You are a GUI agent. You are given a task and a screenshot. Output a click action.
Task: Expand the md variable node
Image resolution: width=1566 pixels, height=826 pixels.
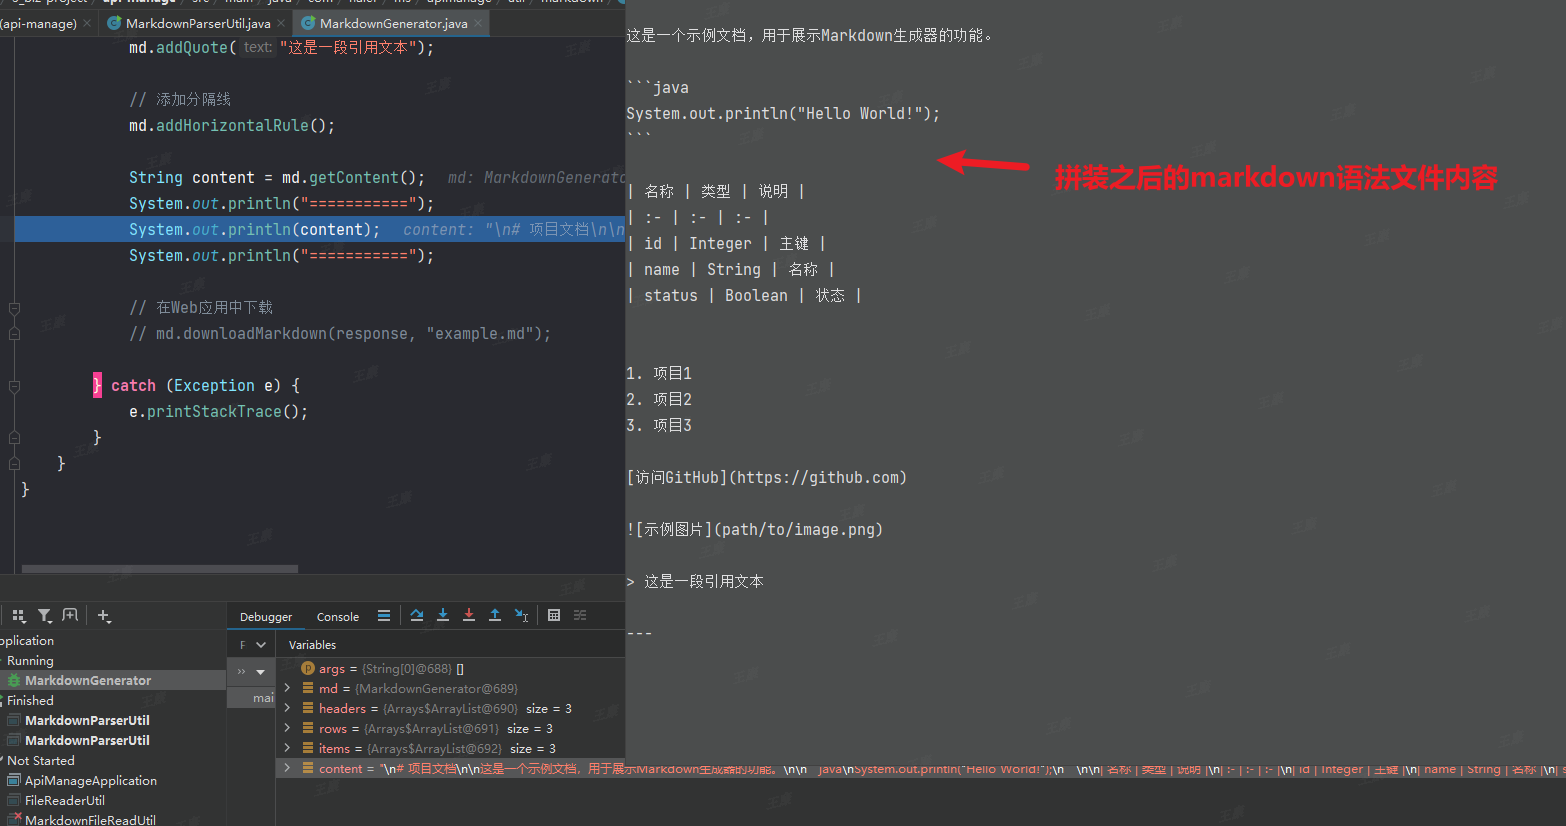tap(287, 688)
